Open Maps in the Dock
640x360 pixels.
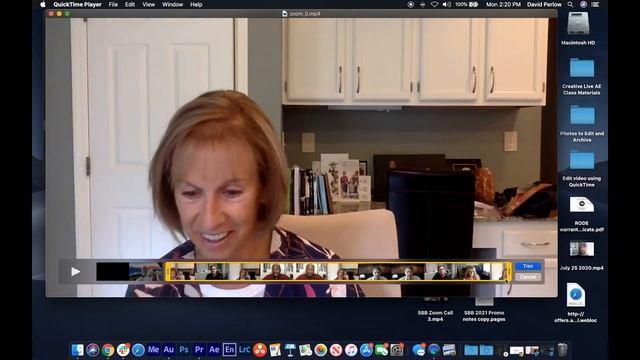click(305, 350)
